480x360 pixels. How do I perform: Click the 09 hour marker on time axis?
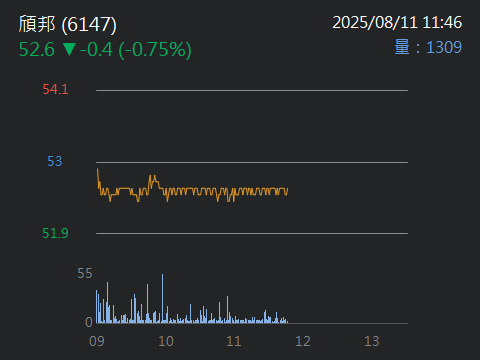(x=97, y=341)
